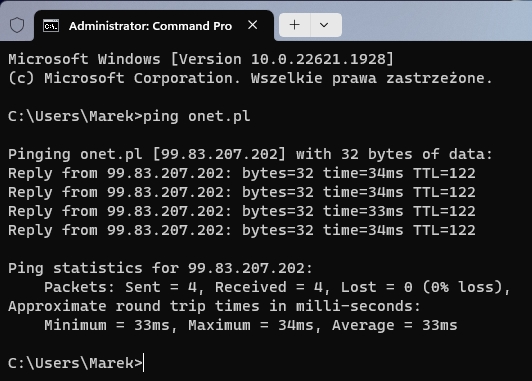Click the administrator shield icon

[17, 25]
